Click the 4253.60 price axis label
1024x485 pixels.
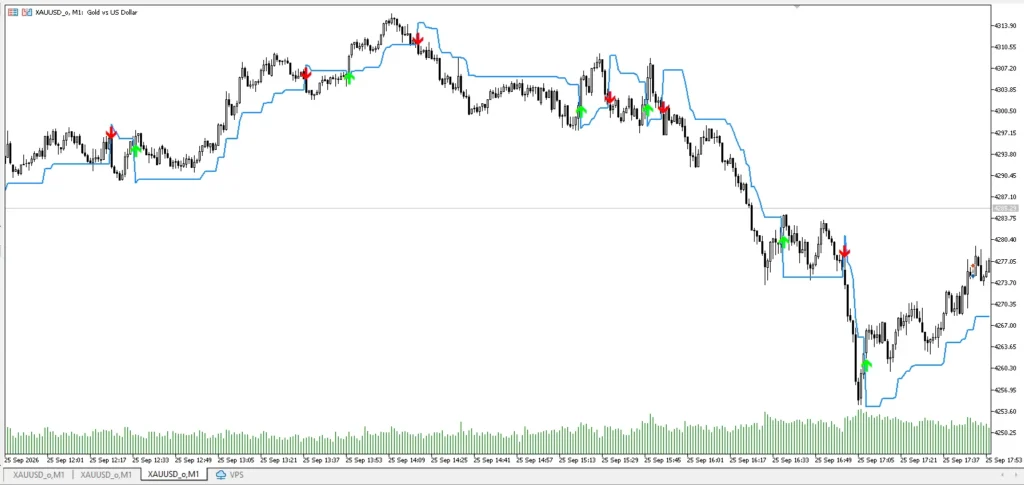[1006, 411]
